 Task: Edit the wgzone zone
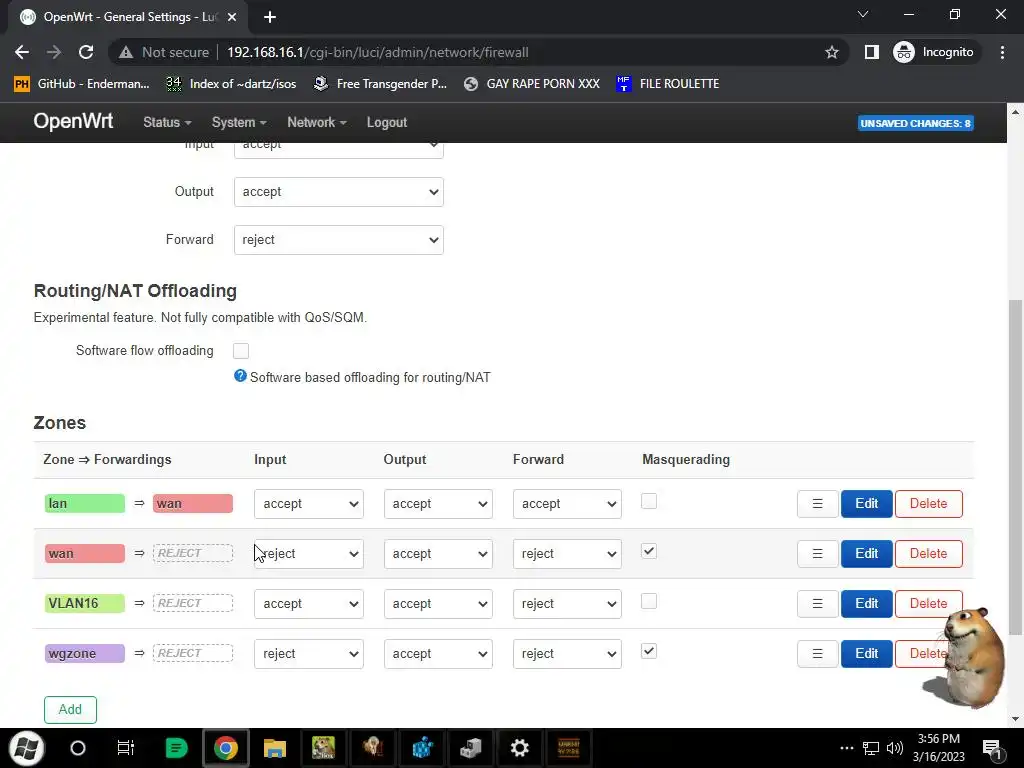point(867,653)
